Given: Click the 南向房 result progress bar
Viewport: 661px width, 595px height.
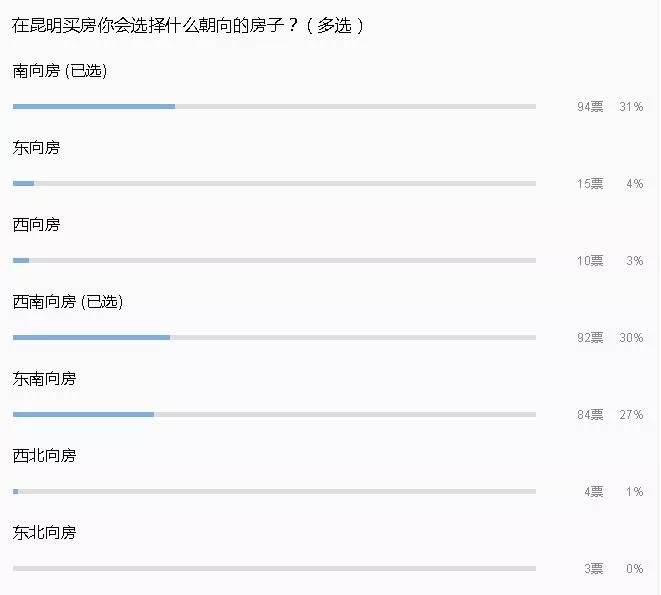Looking at the screenshot, I should coord(274,106).
